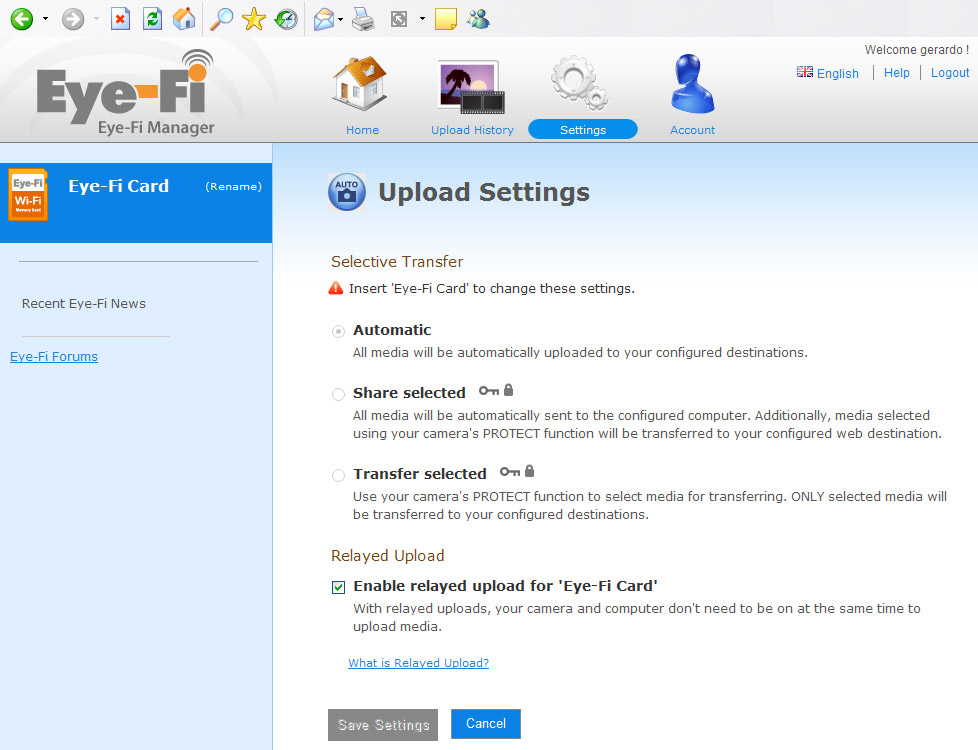Click the Mail envelope toolbar icon

point(324,19)
